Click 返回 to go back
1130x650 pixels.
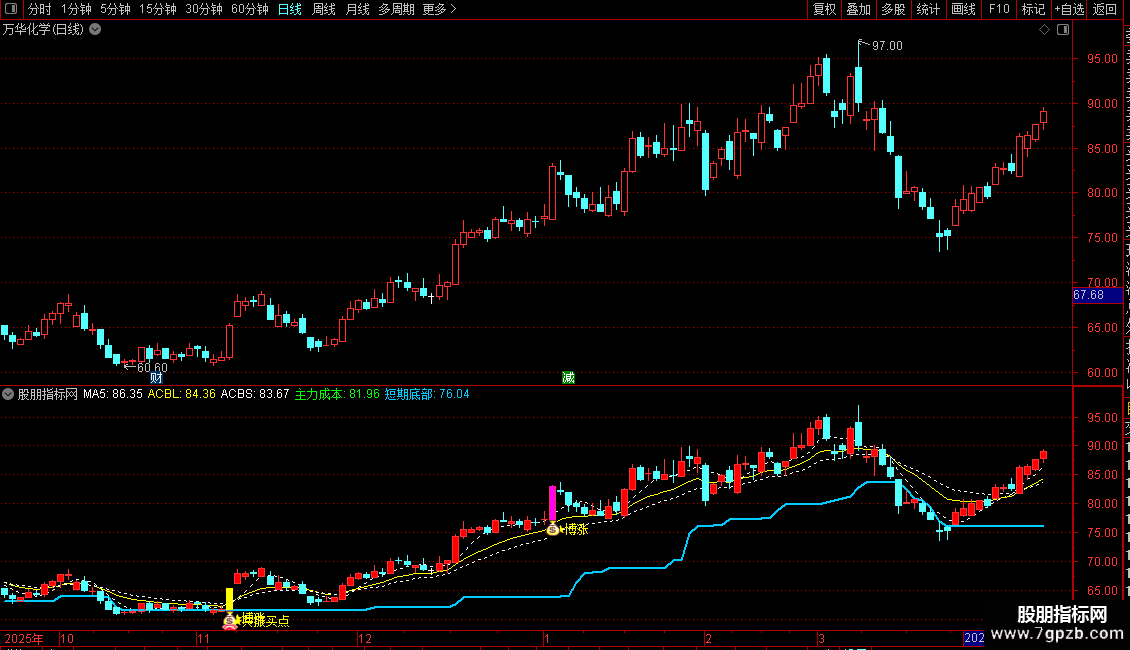tap(1105, 9)
